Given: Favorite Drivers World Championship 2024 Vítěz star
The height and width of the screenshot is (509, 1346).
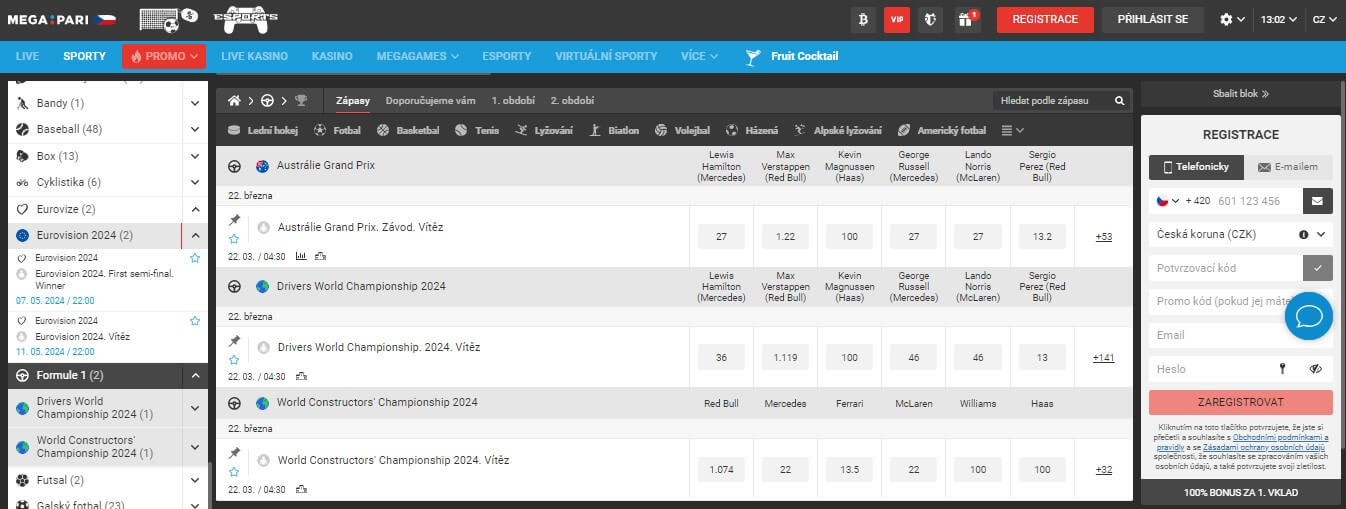Looking at the screenshot, I should pos(234,360).
